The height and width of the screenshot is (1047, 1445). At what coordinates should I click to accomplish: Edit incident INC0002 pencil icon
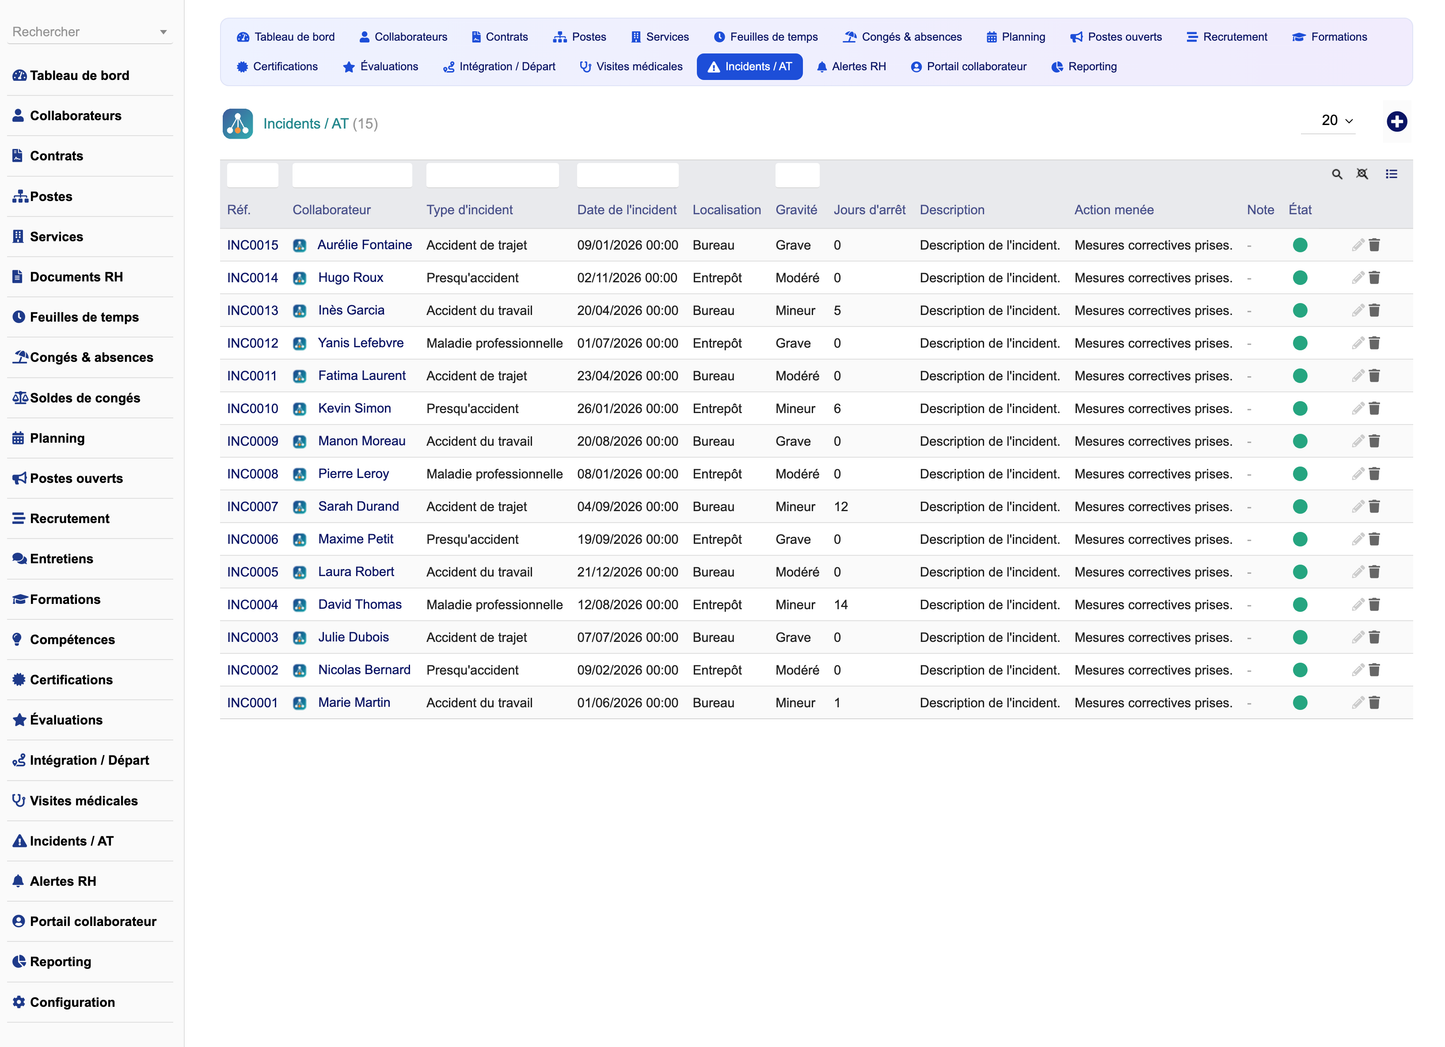(1358, 670)
